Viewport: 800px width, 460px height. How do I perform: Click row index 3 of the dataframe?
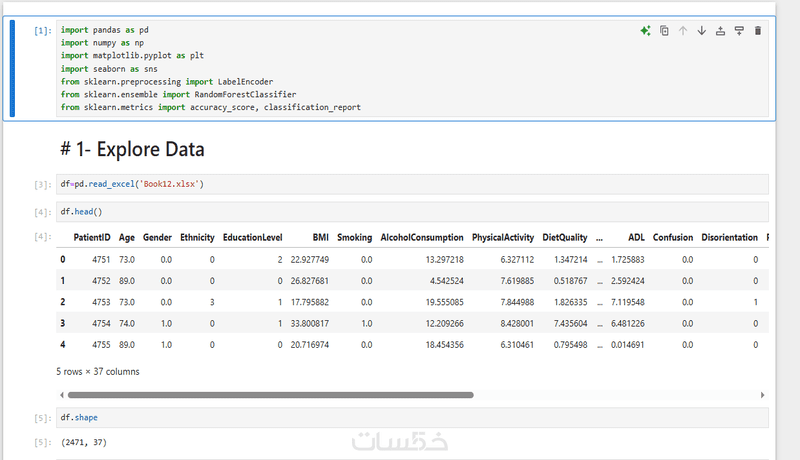point(63,323)
